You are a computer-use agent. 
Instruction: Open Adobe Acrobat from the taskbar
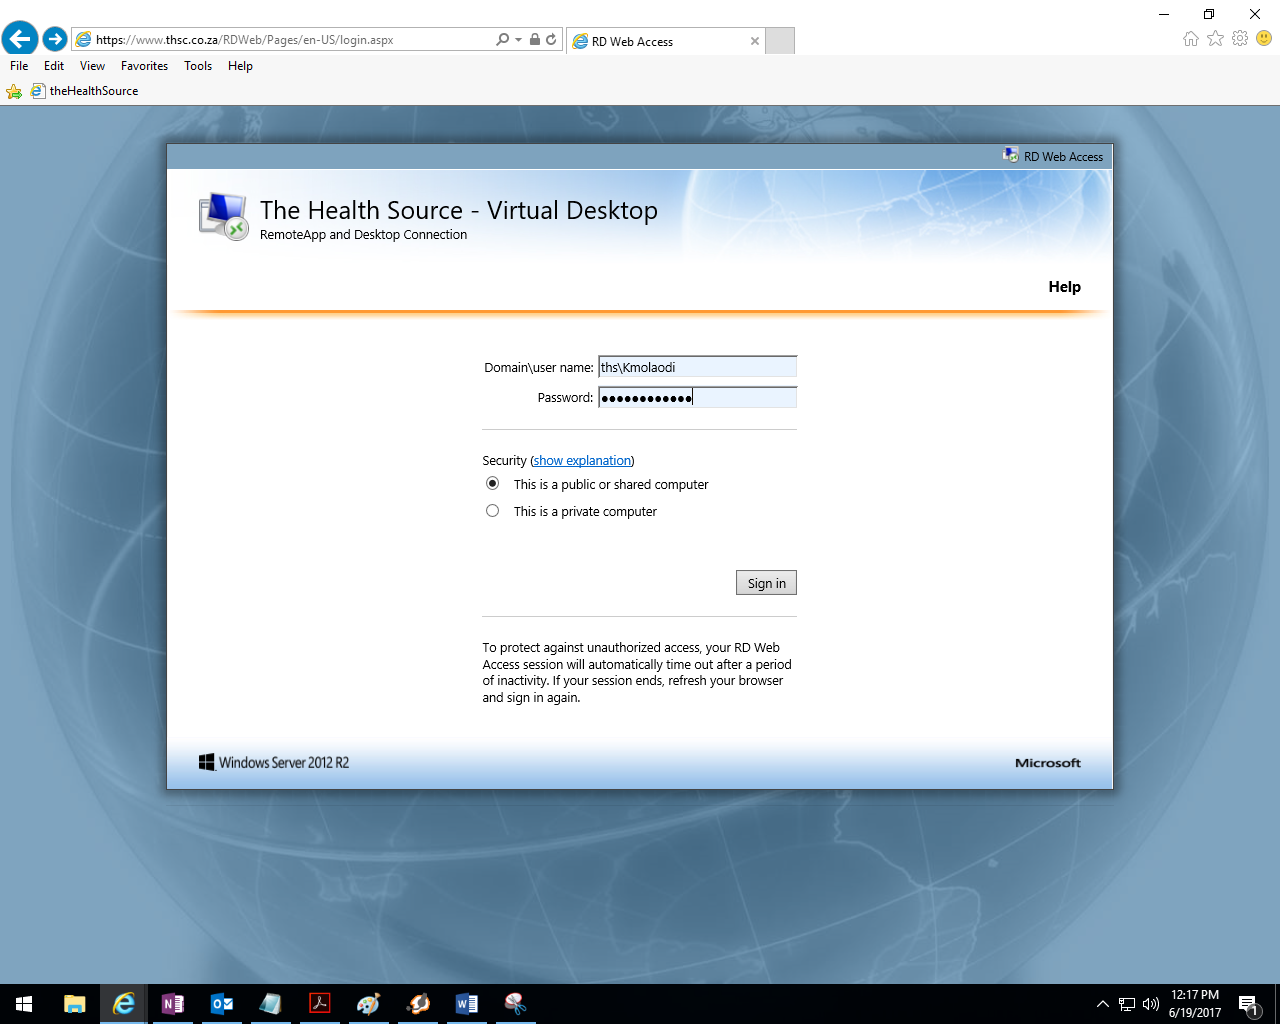tap(320, 1004)
